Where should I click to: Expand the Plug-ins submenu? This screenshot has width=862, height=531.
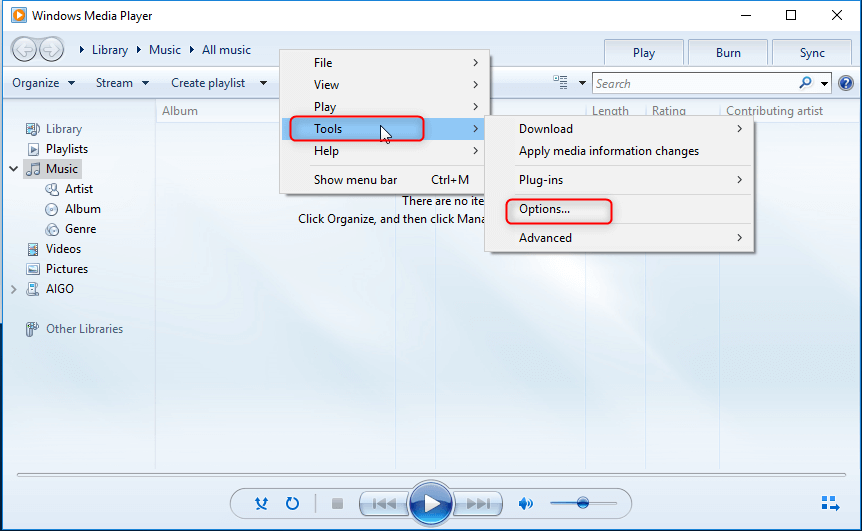coord(619,180)
